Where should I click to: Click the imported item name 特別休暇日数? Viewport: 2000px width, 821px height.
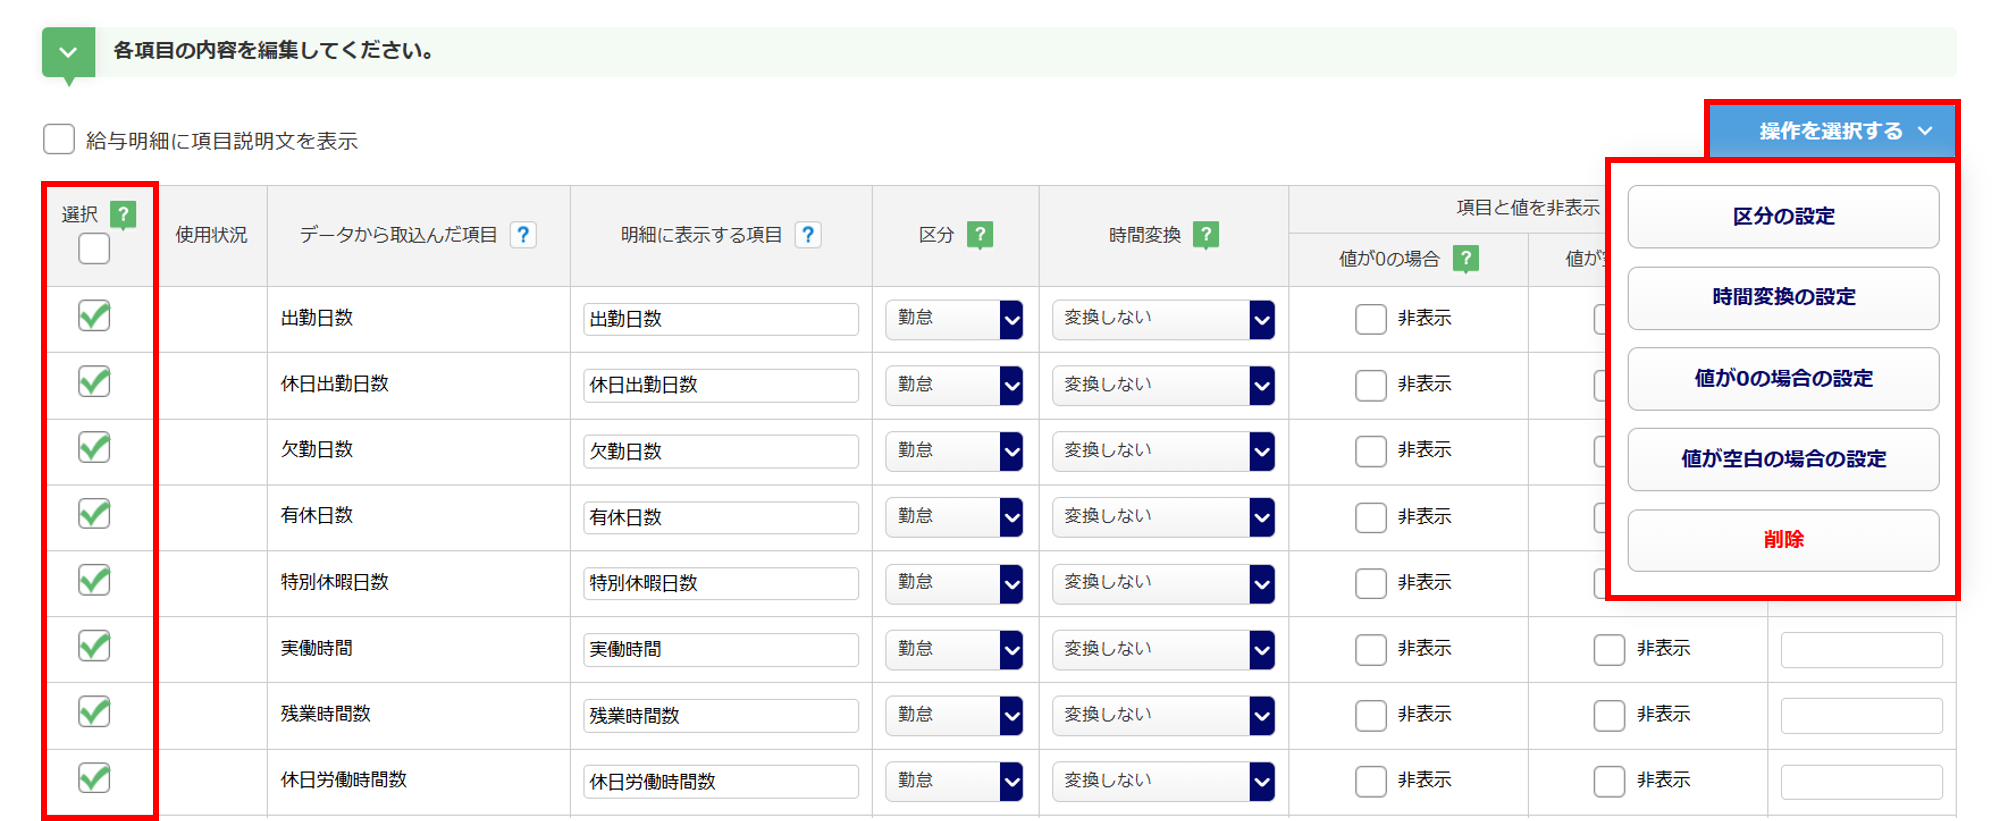(x=335, y=582)
